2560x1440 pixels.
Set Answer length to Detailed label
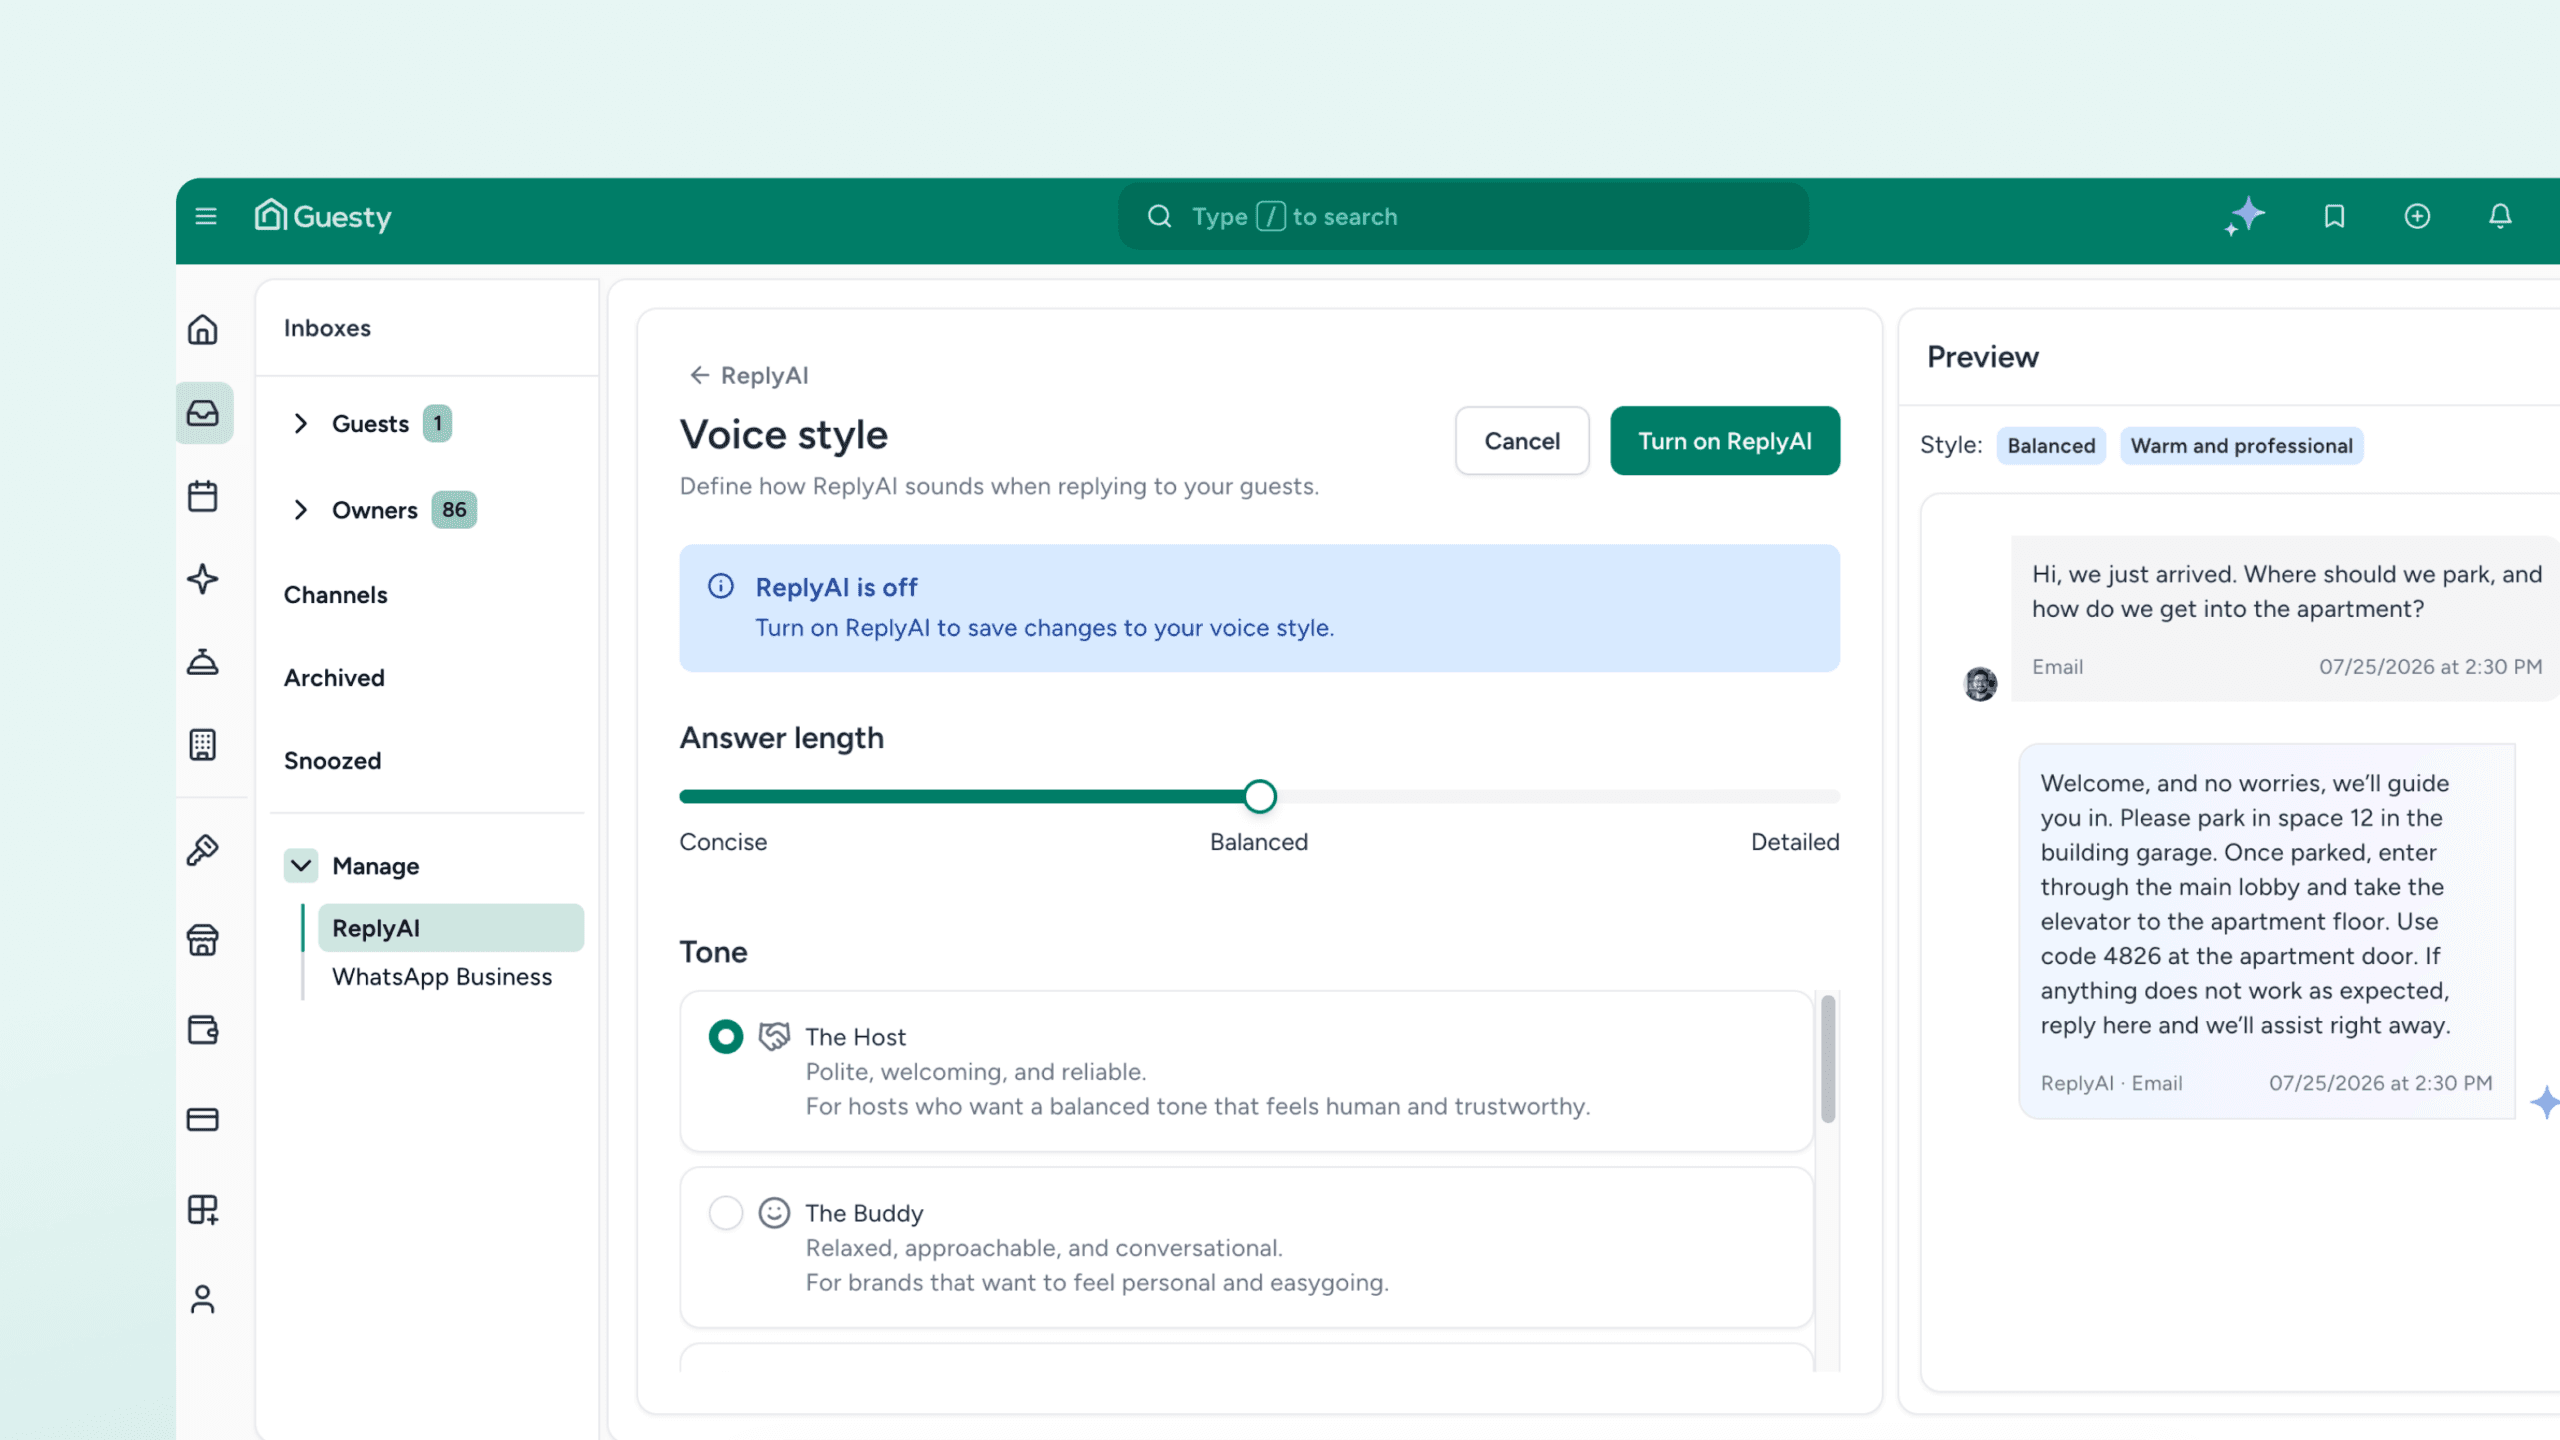(1795, 842)
